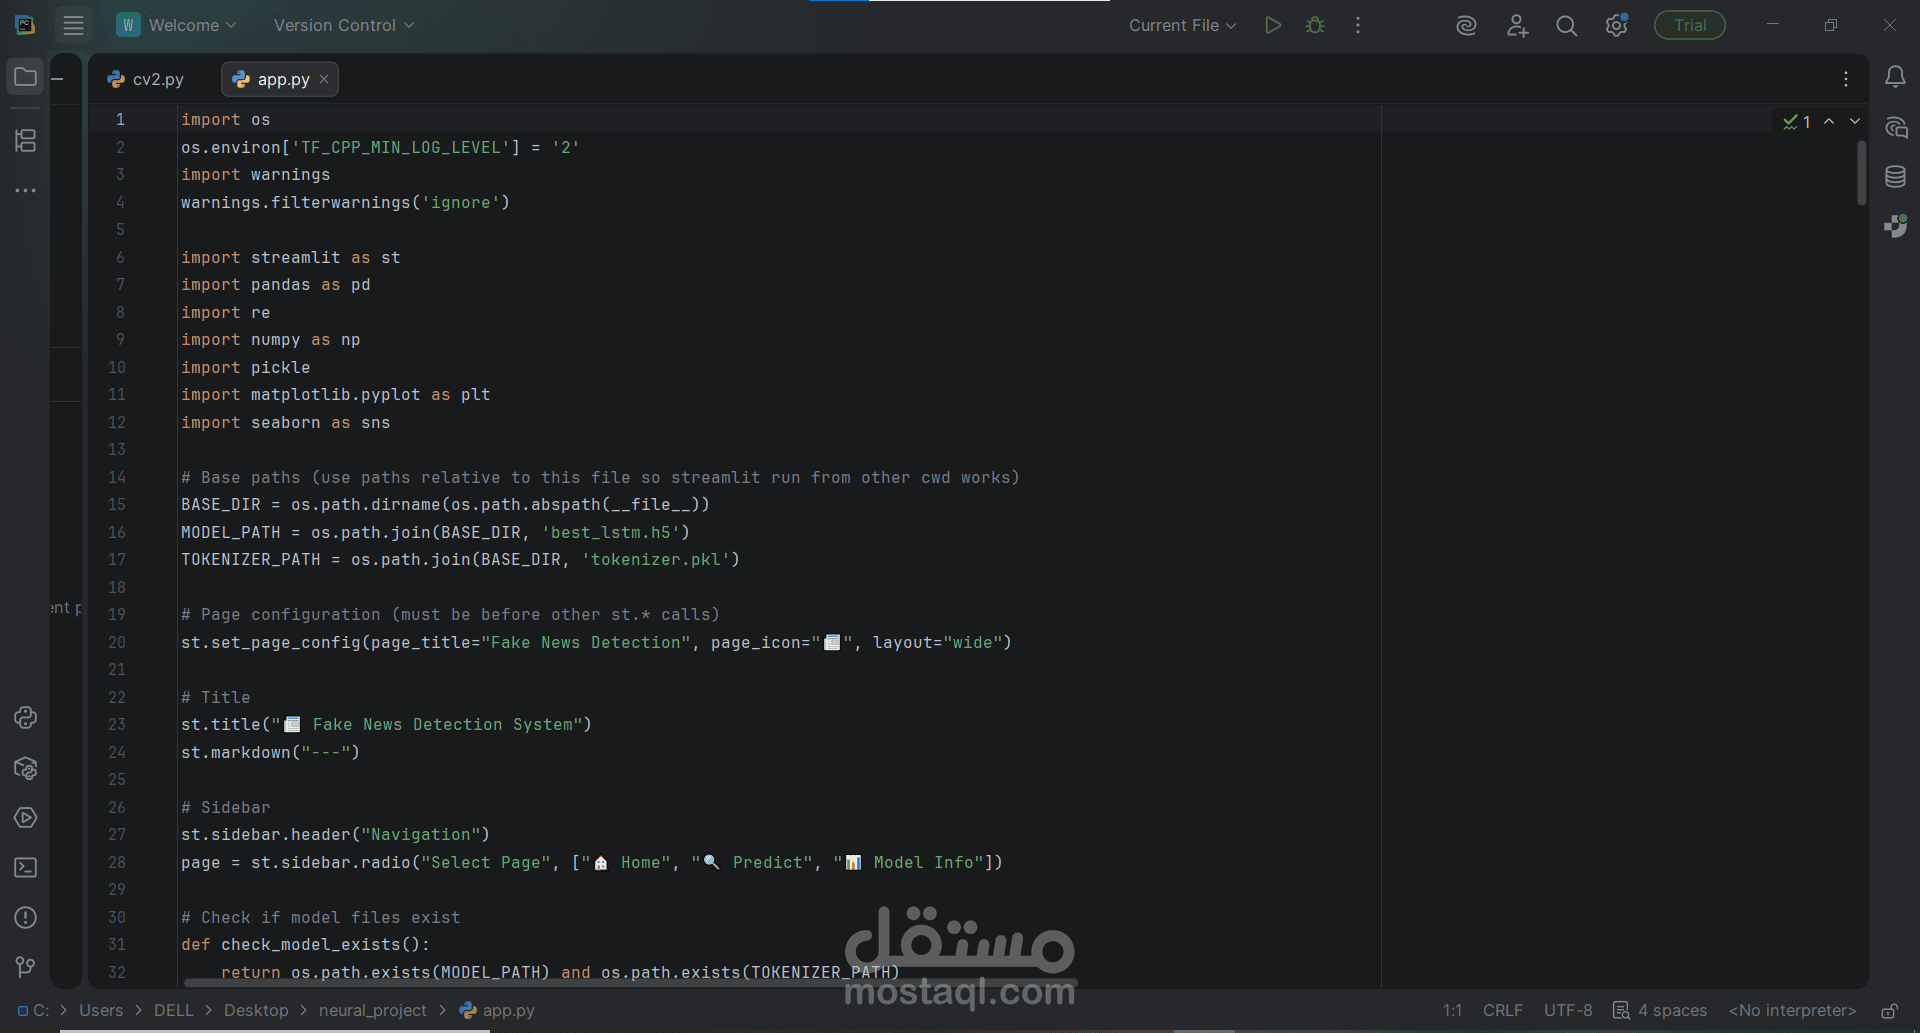Open the Project tool window
Image resolution: width=1920 pixels, height=1033 pixels.
click(x=25, y=76)
